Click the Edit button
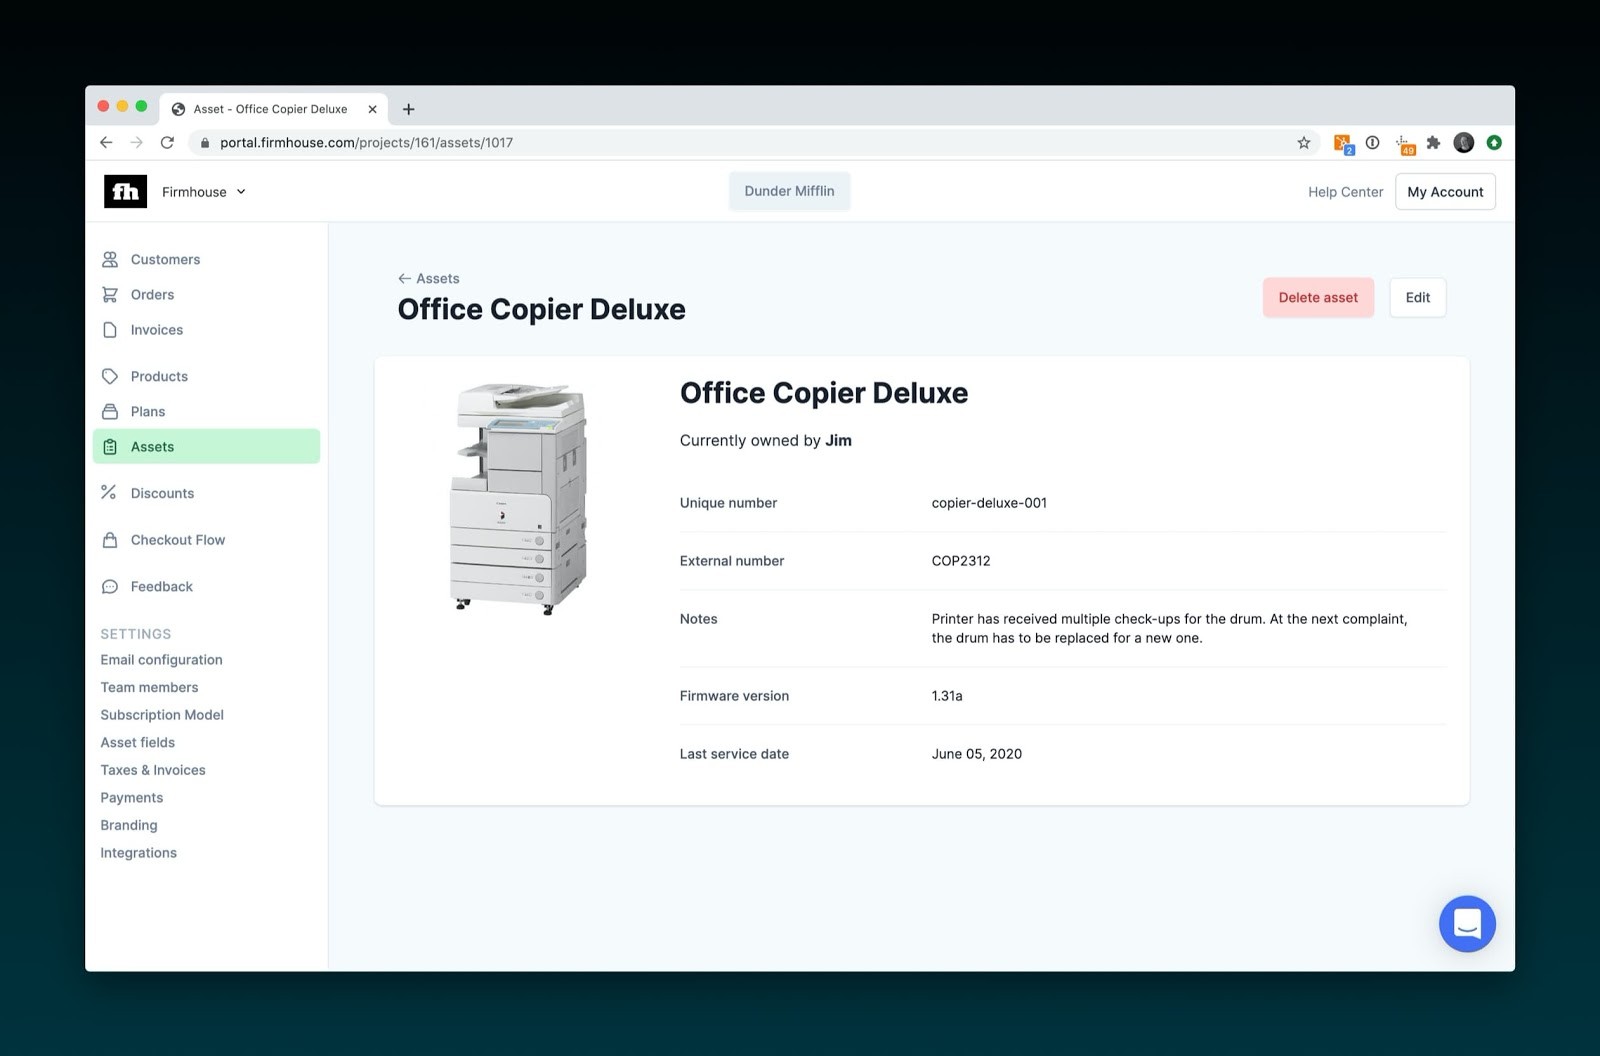1600x1056 pixels. [1417, 297]
